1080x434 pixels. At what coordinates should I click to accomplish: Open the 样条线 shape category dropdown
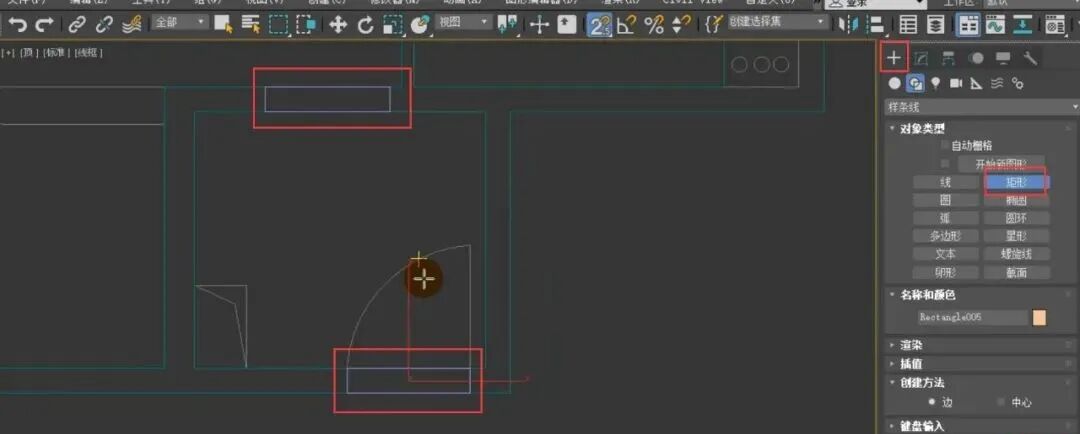point(982,107)
